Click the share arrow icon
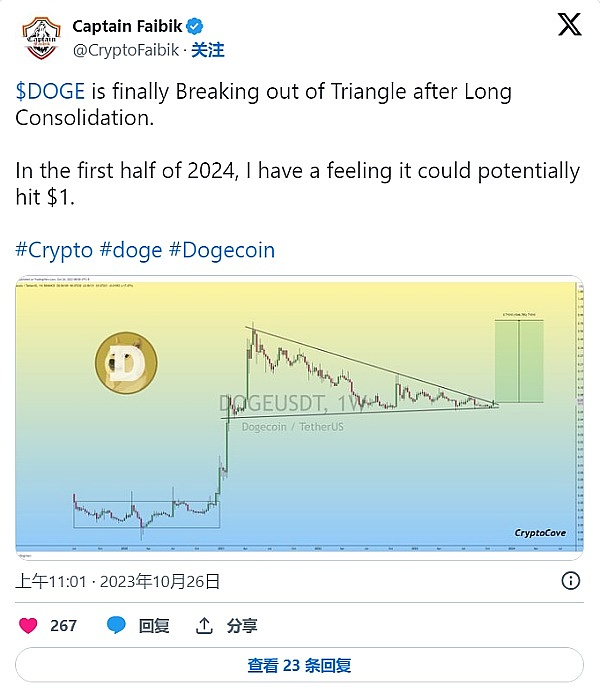The height and width of the screenshot is (693, 600). tap(204, 626)
